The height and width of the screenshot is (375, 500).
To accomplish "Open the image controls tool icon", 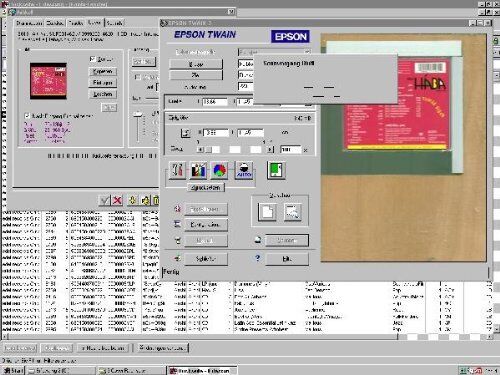I will point(177,170).
